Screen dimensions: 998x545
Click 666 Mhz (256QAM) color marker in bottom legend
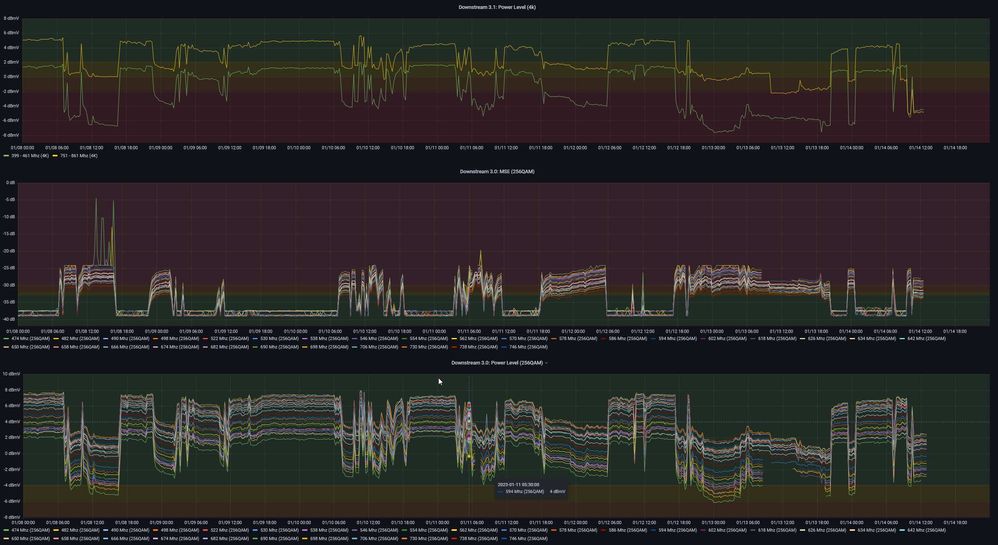(x=106, y=539)
